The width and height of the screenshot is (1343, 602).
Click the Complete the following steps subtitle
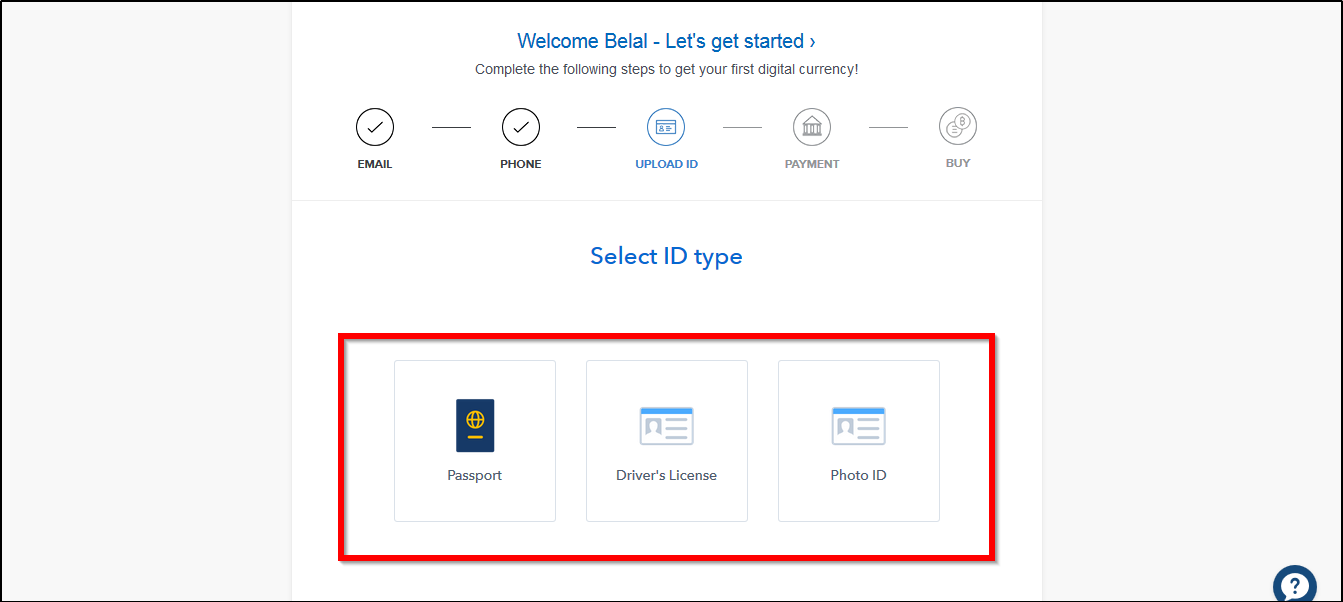click(x=667, y=69)
